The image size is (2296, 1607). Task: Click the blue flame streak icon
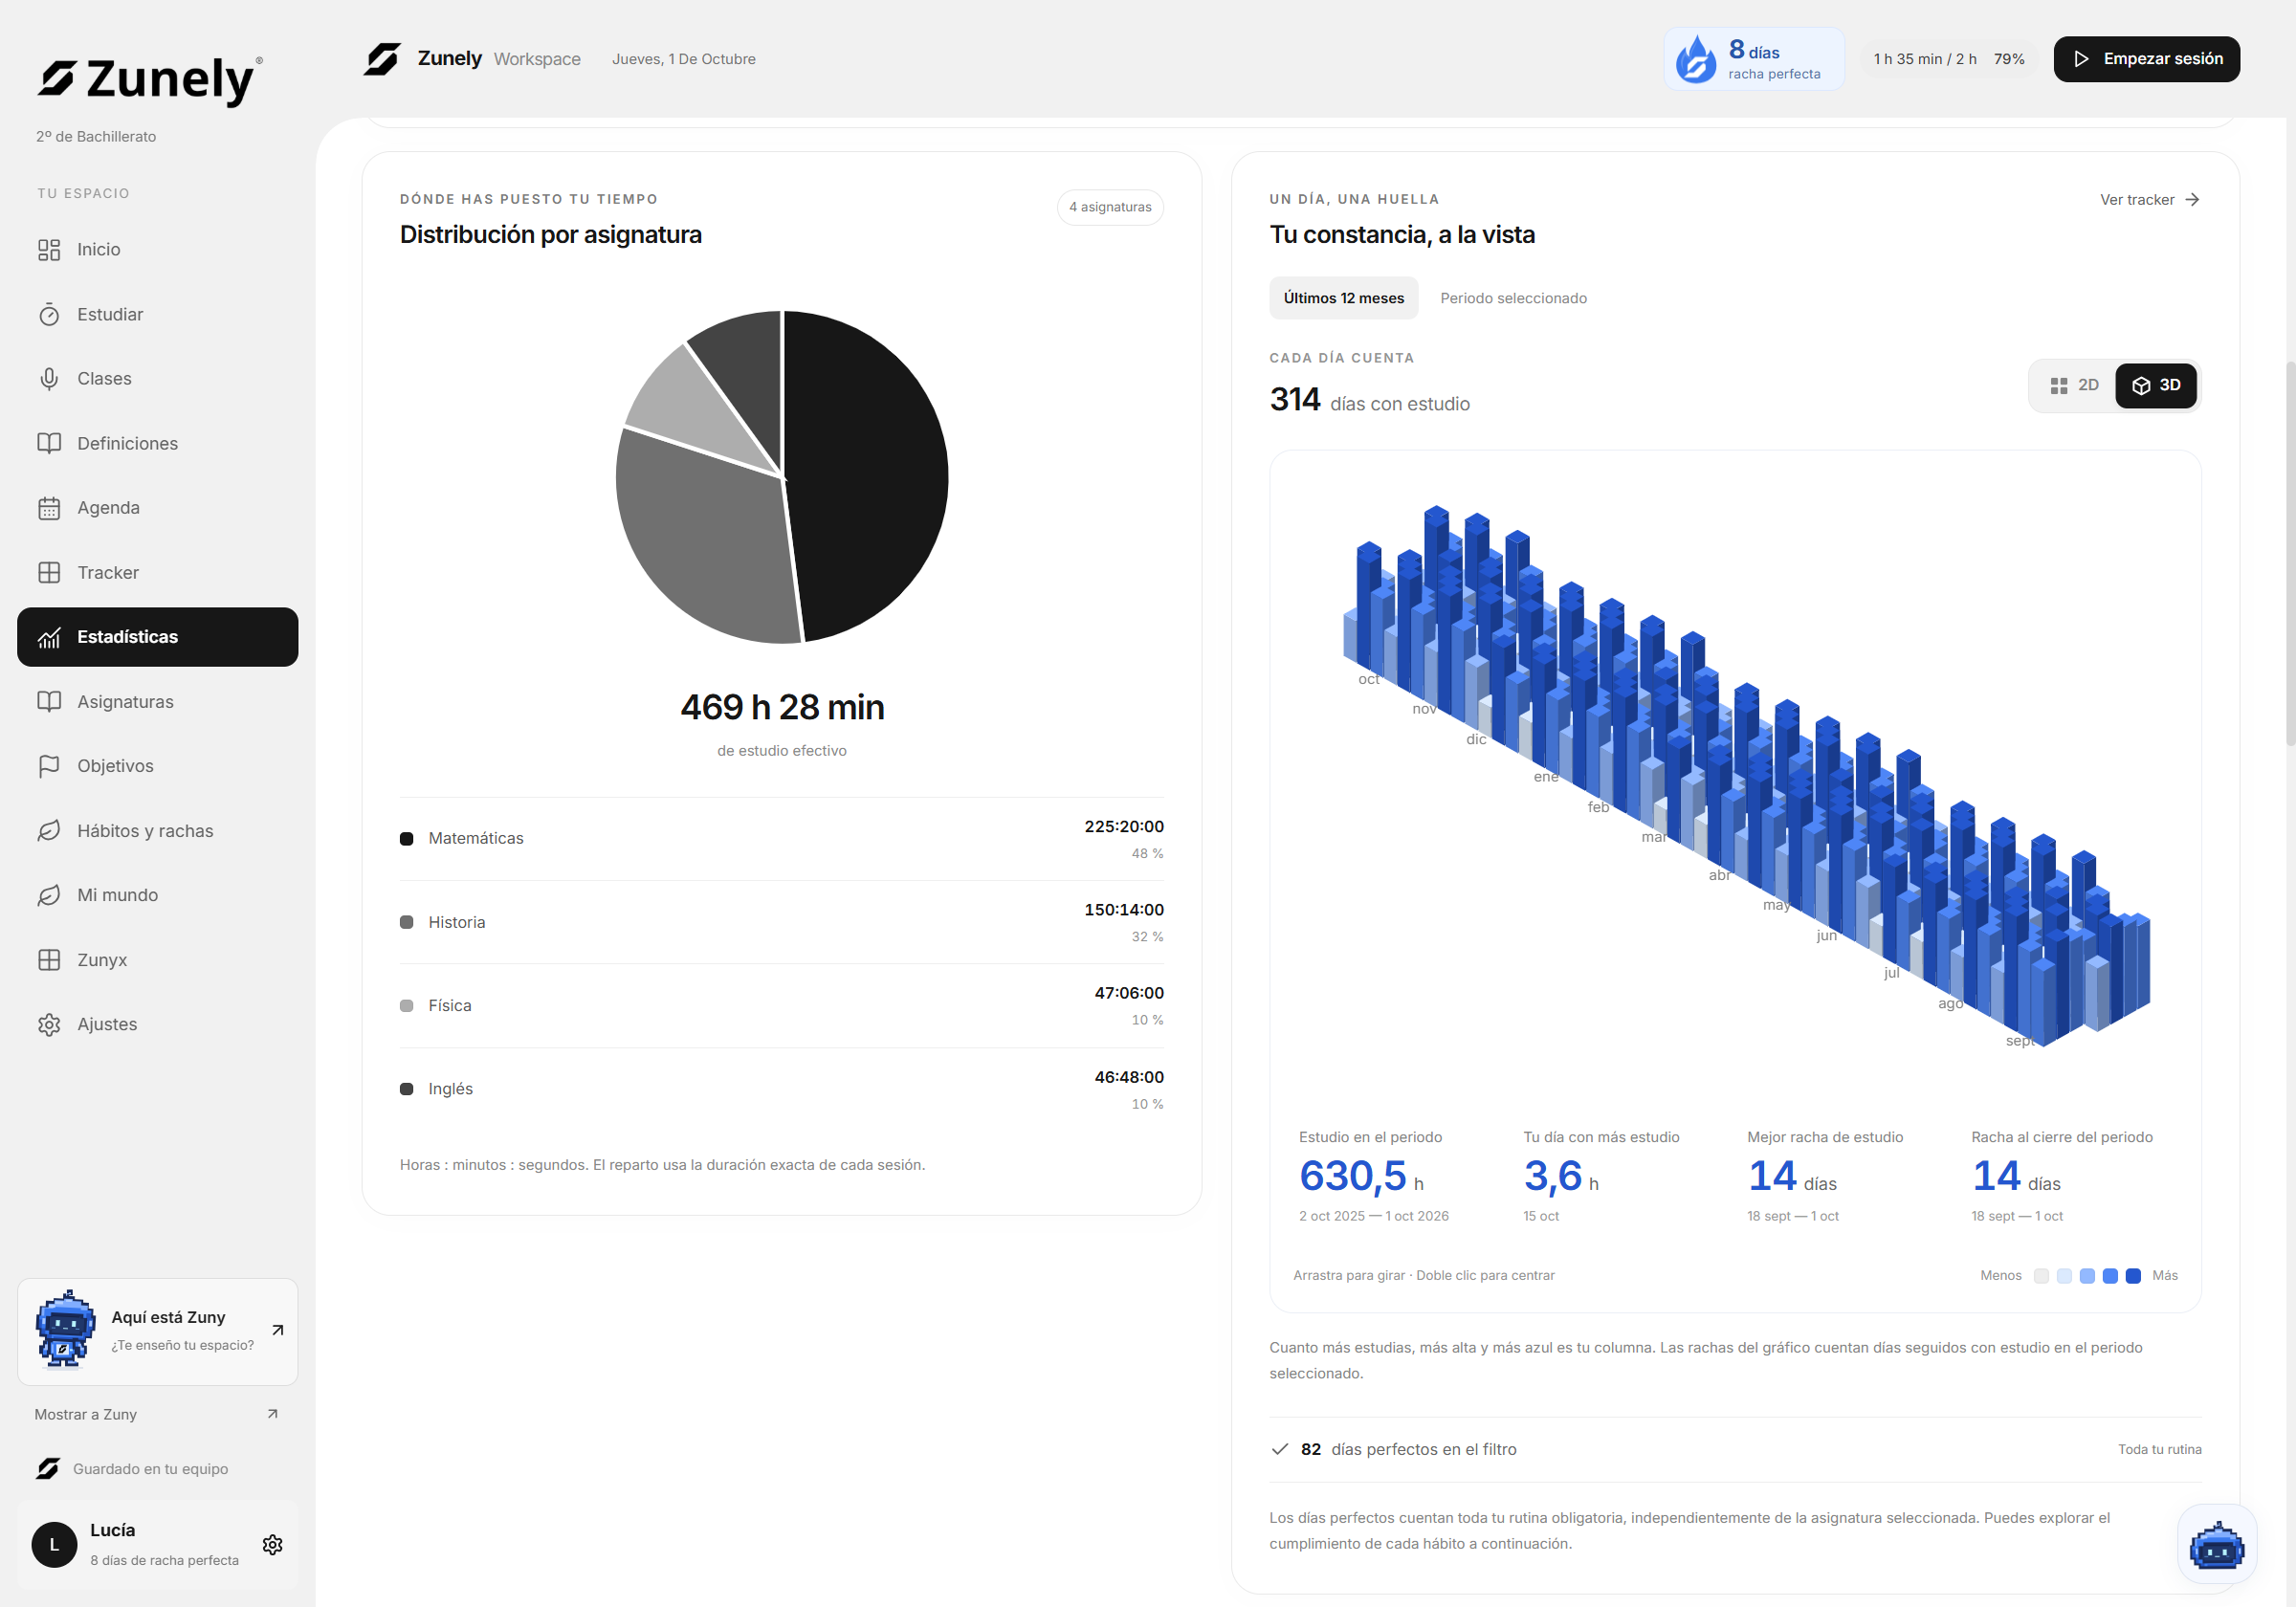(1696, 59)
